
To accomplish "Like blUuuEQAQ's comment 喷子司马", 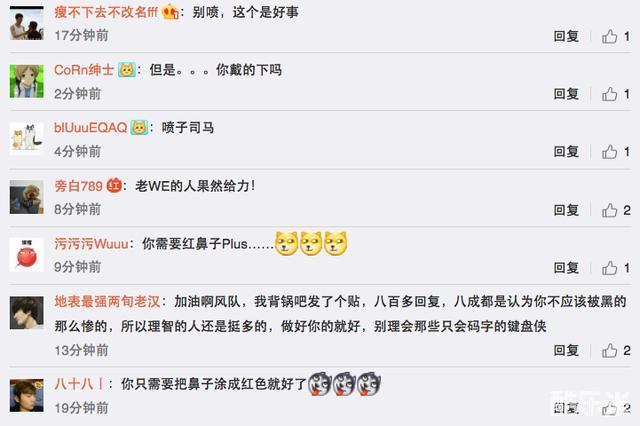I will tap(610, 152).
